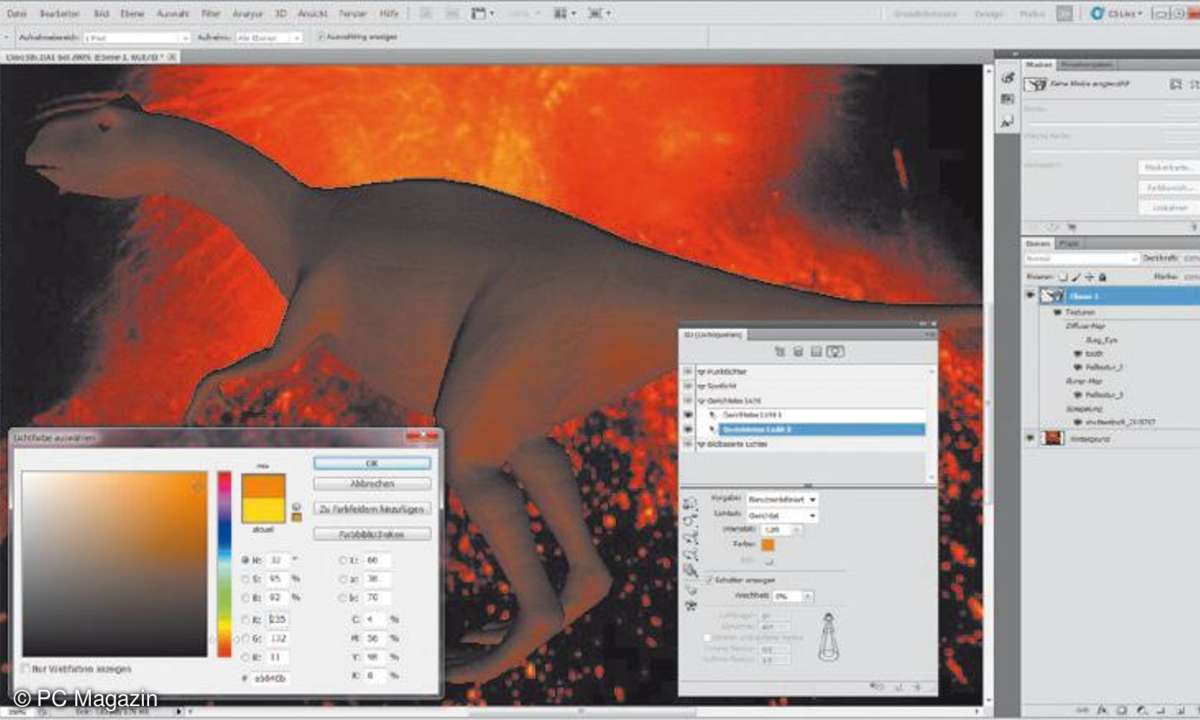The width and height of the screenshot is (1200, 720).
Task: Select the L (Lab lightness) radio button
Action: (345, 560)
